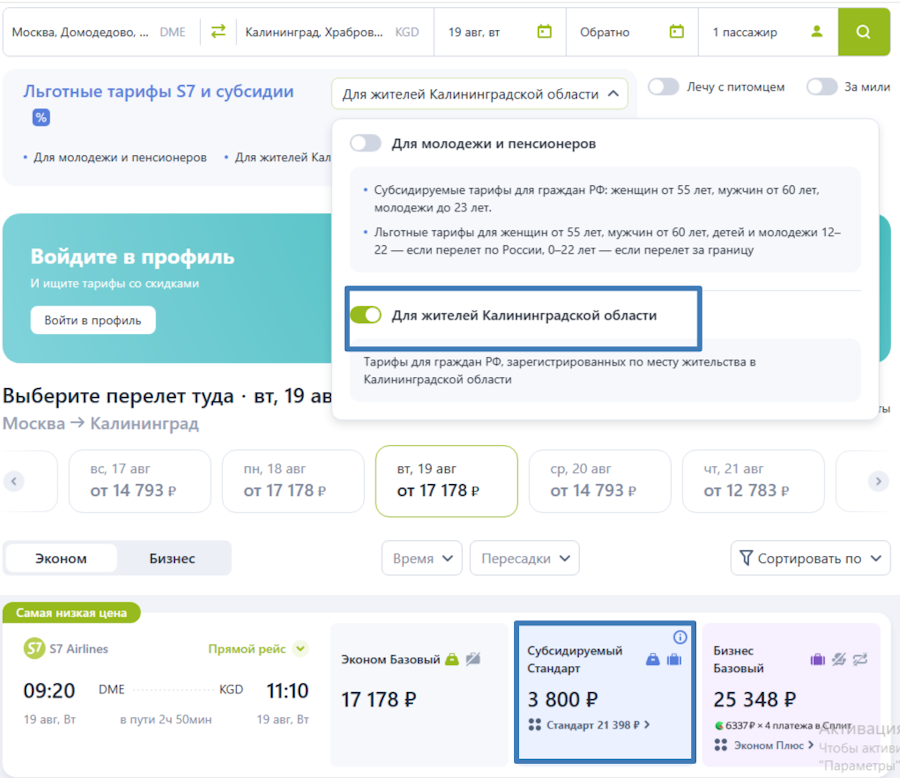Disable Для жителей Калининградской области toggle
The image size is (900, 778).
click(366, 315)
